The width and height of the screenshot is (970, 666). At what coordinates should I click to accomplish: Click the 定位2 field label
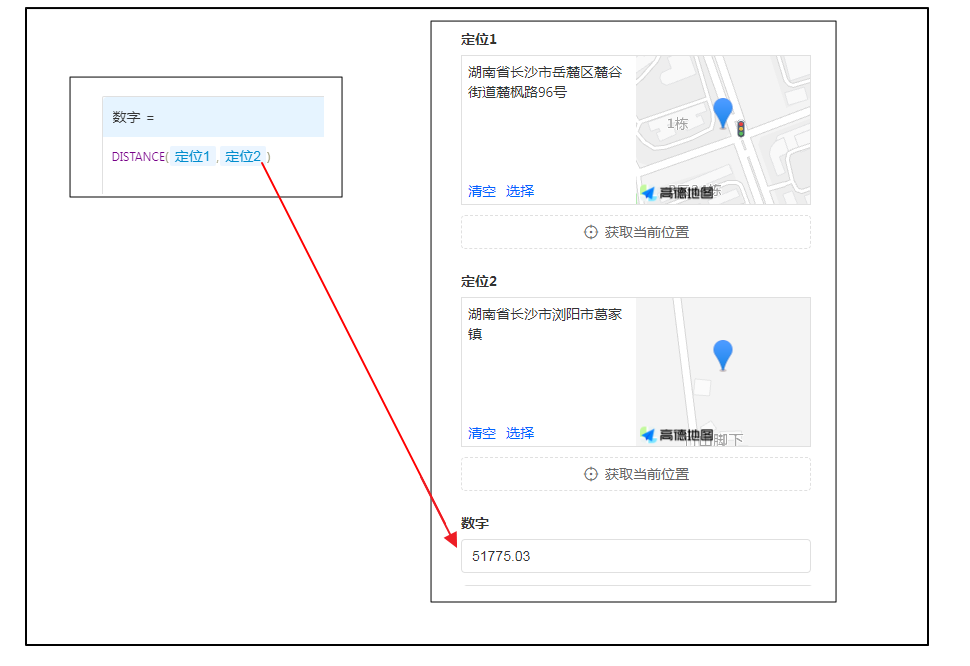click(x=479, y=281)
